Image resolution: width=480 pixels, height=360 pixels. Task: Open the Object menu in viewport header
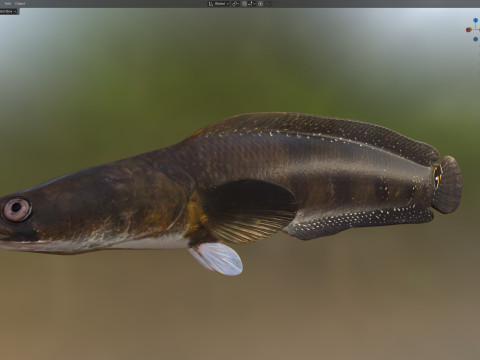(x=20, y=4)
